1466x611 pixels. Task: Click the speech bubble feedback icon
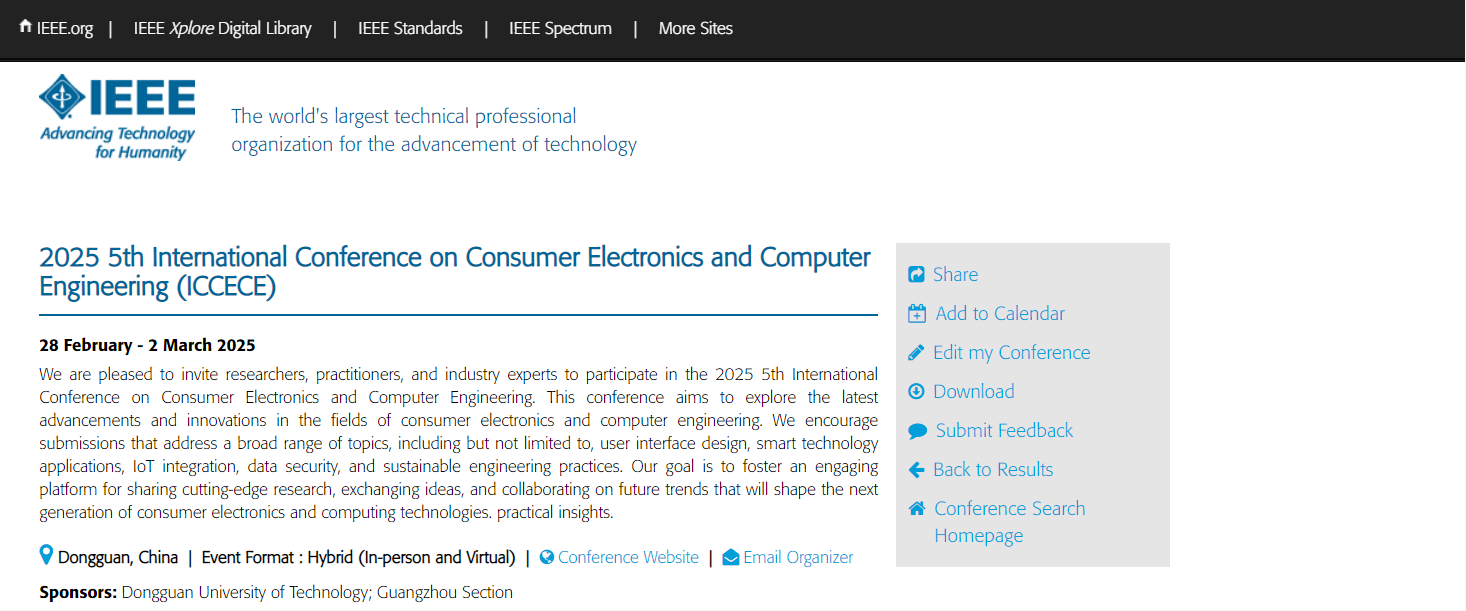pyautogui.click(x=917, y=431)
